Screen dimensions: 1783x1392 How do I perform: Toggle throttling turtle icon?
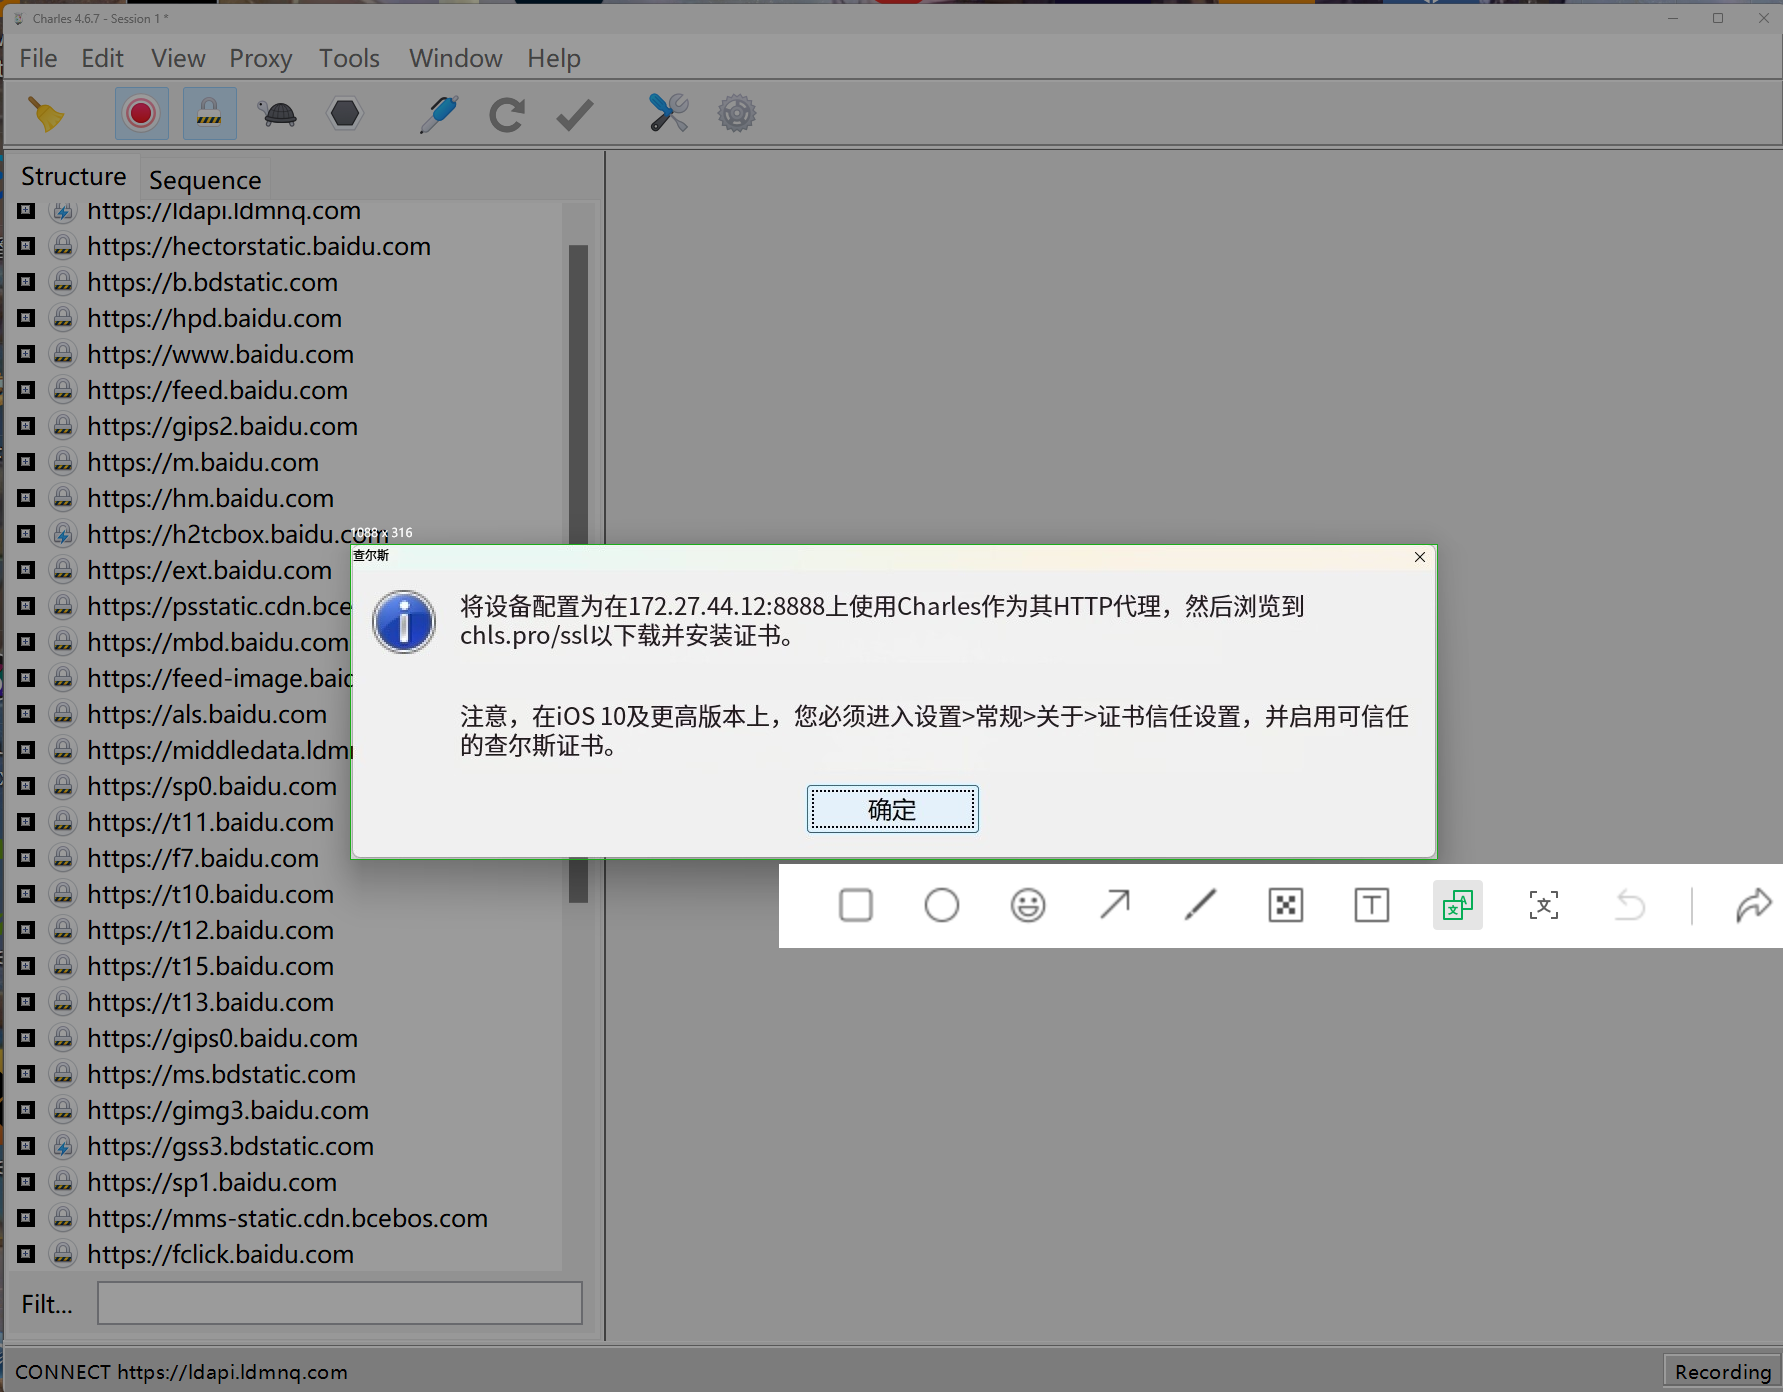coord(277,114)
